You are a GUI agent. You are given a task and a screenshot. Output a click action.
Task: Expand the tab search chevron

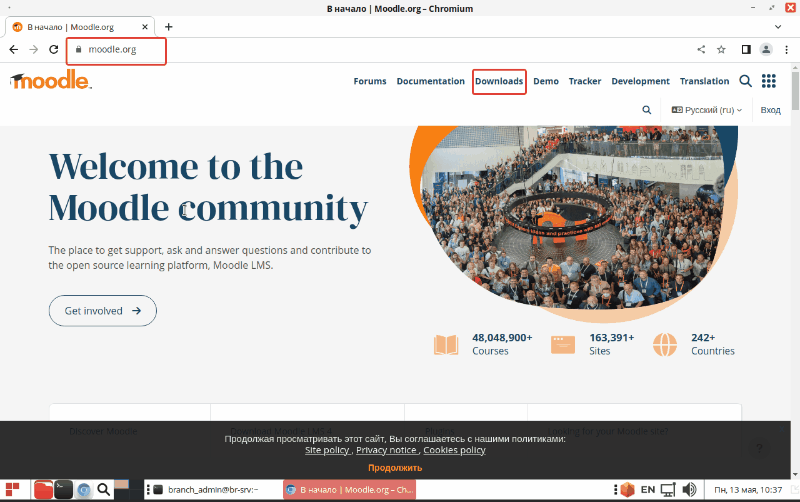778,27
